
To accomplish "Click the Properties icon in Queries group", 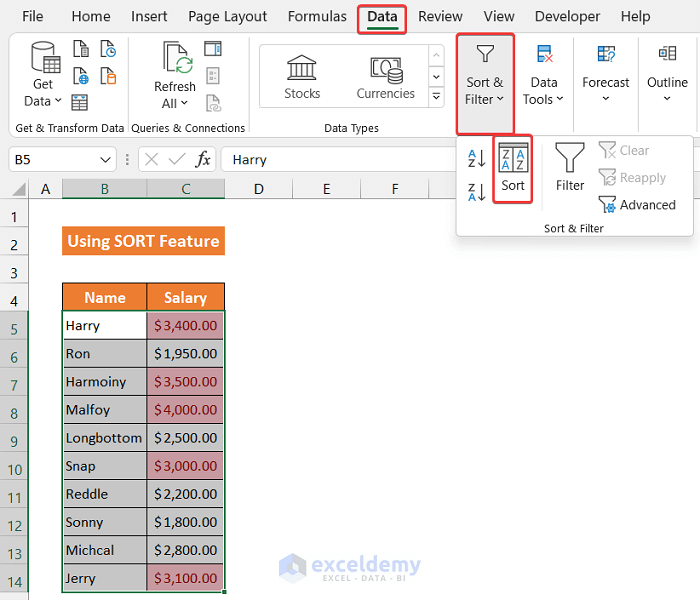I will tap(213, 76).
